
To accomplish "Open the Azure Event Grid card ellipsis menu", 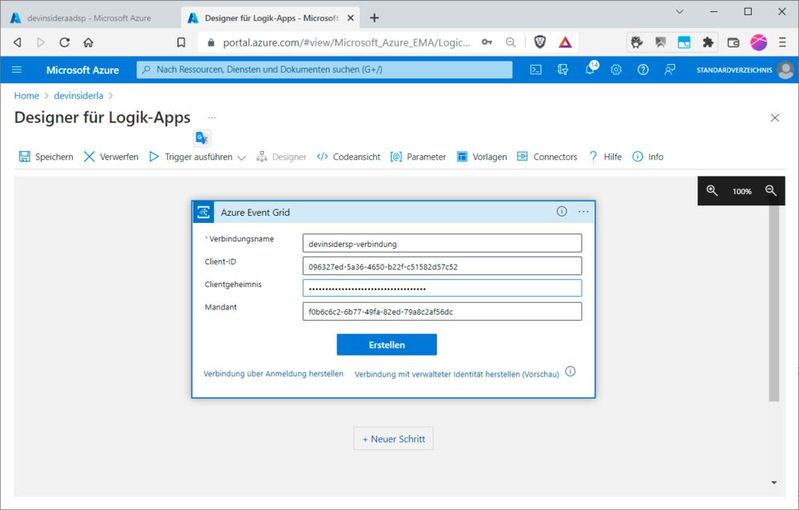I will 583,211.
